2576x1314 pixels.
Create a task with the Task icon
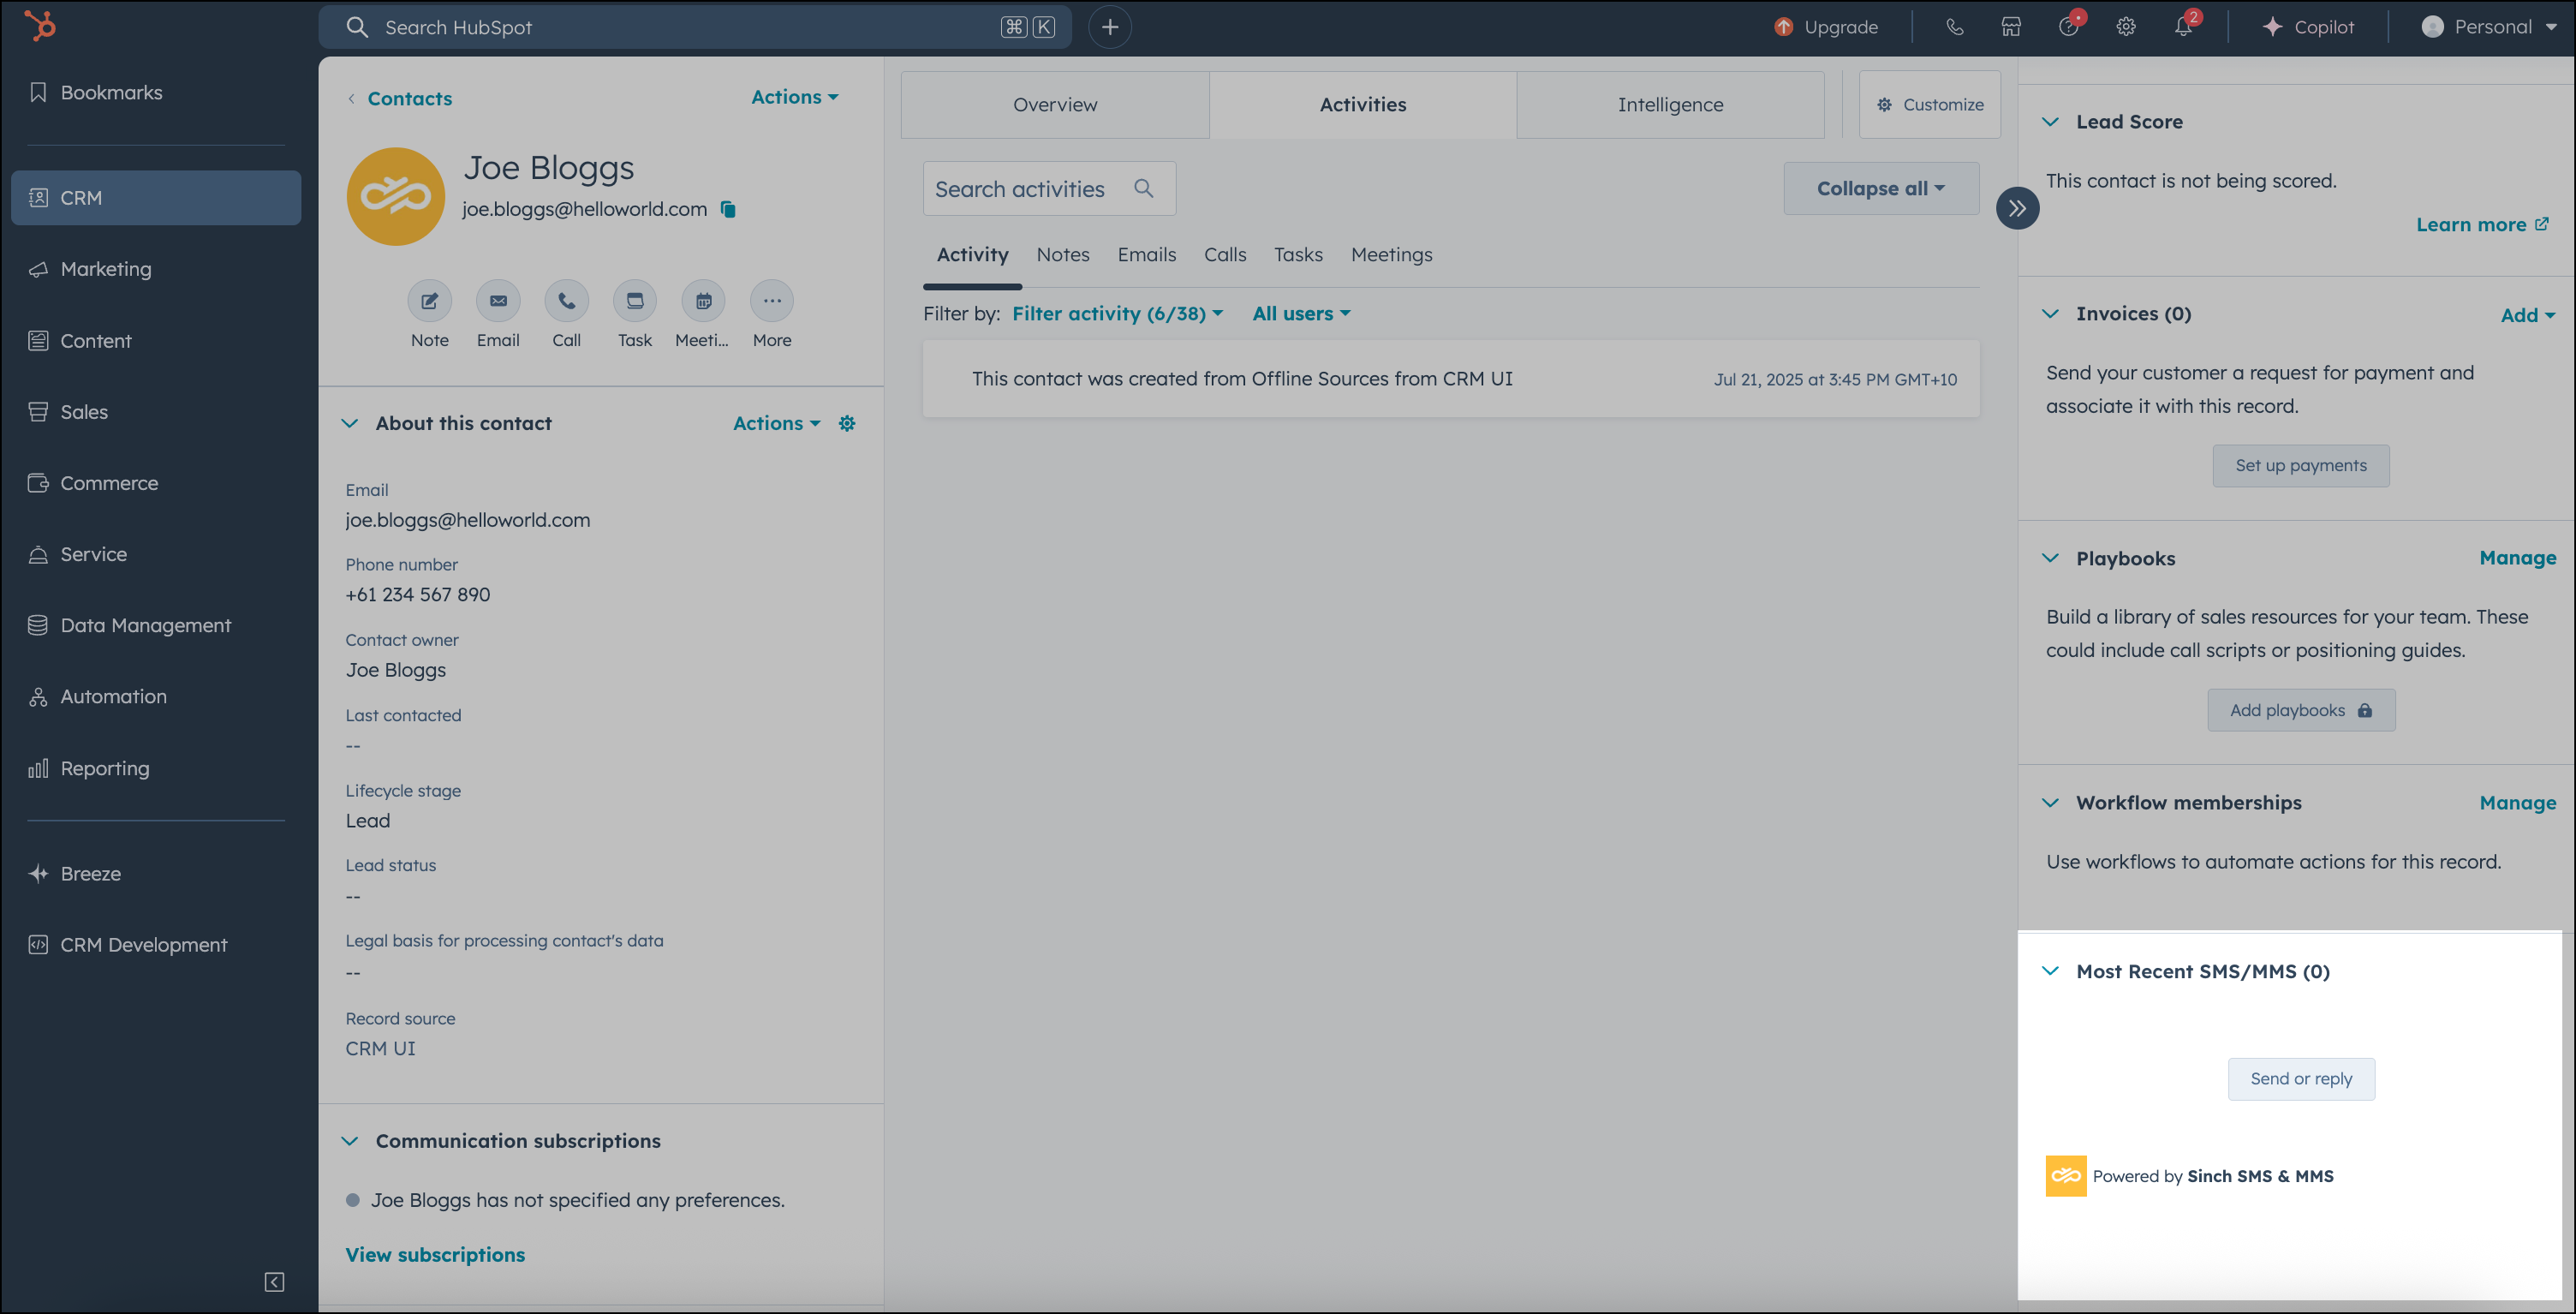(634, 300)
